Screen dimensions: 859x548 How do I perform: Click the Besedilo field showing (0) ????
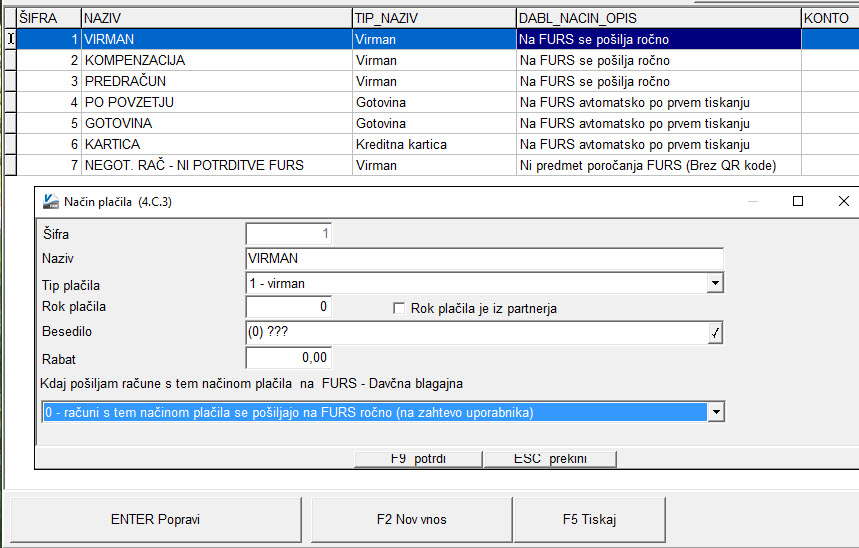tap(477, 333)
